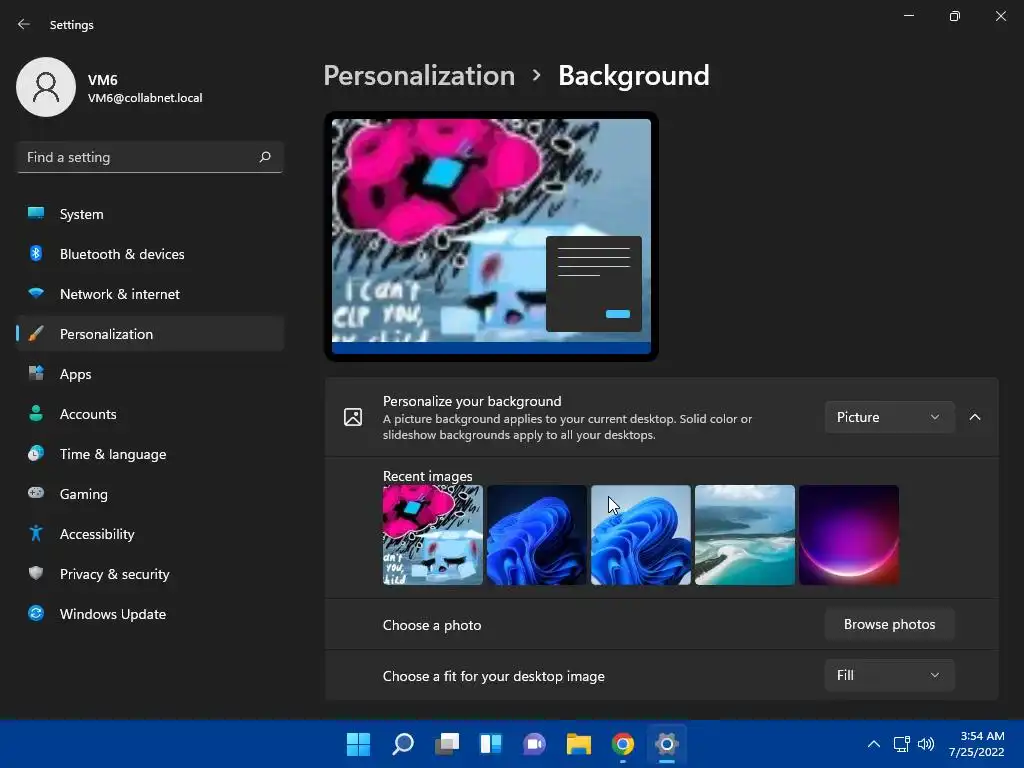Select the beach coastline wallpaper thumbnail
The image size is (1024, 768).
click(x=744, y=535)
